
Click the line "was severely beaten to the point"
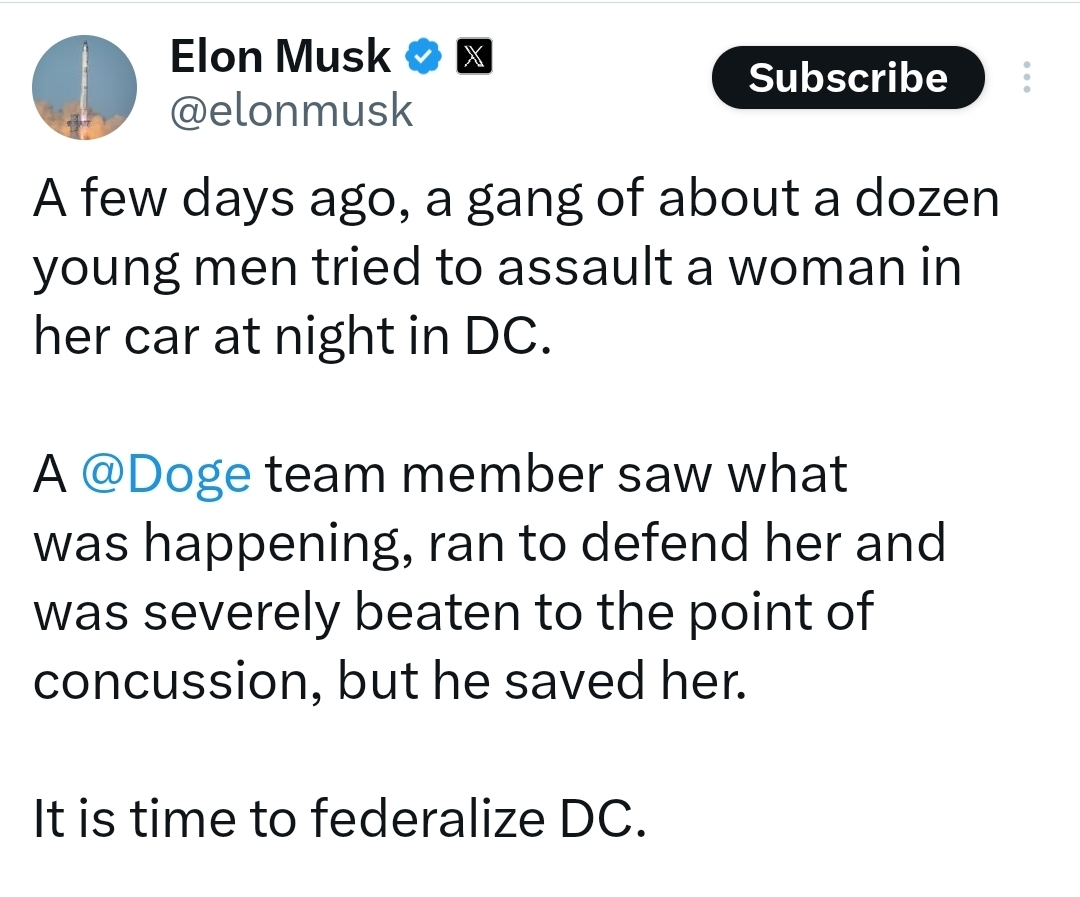tap(453, 612)
